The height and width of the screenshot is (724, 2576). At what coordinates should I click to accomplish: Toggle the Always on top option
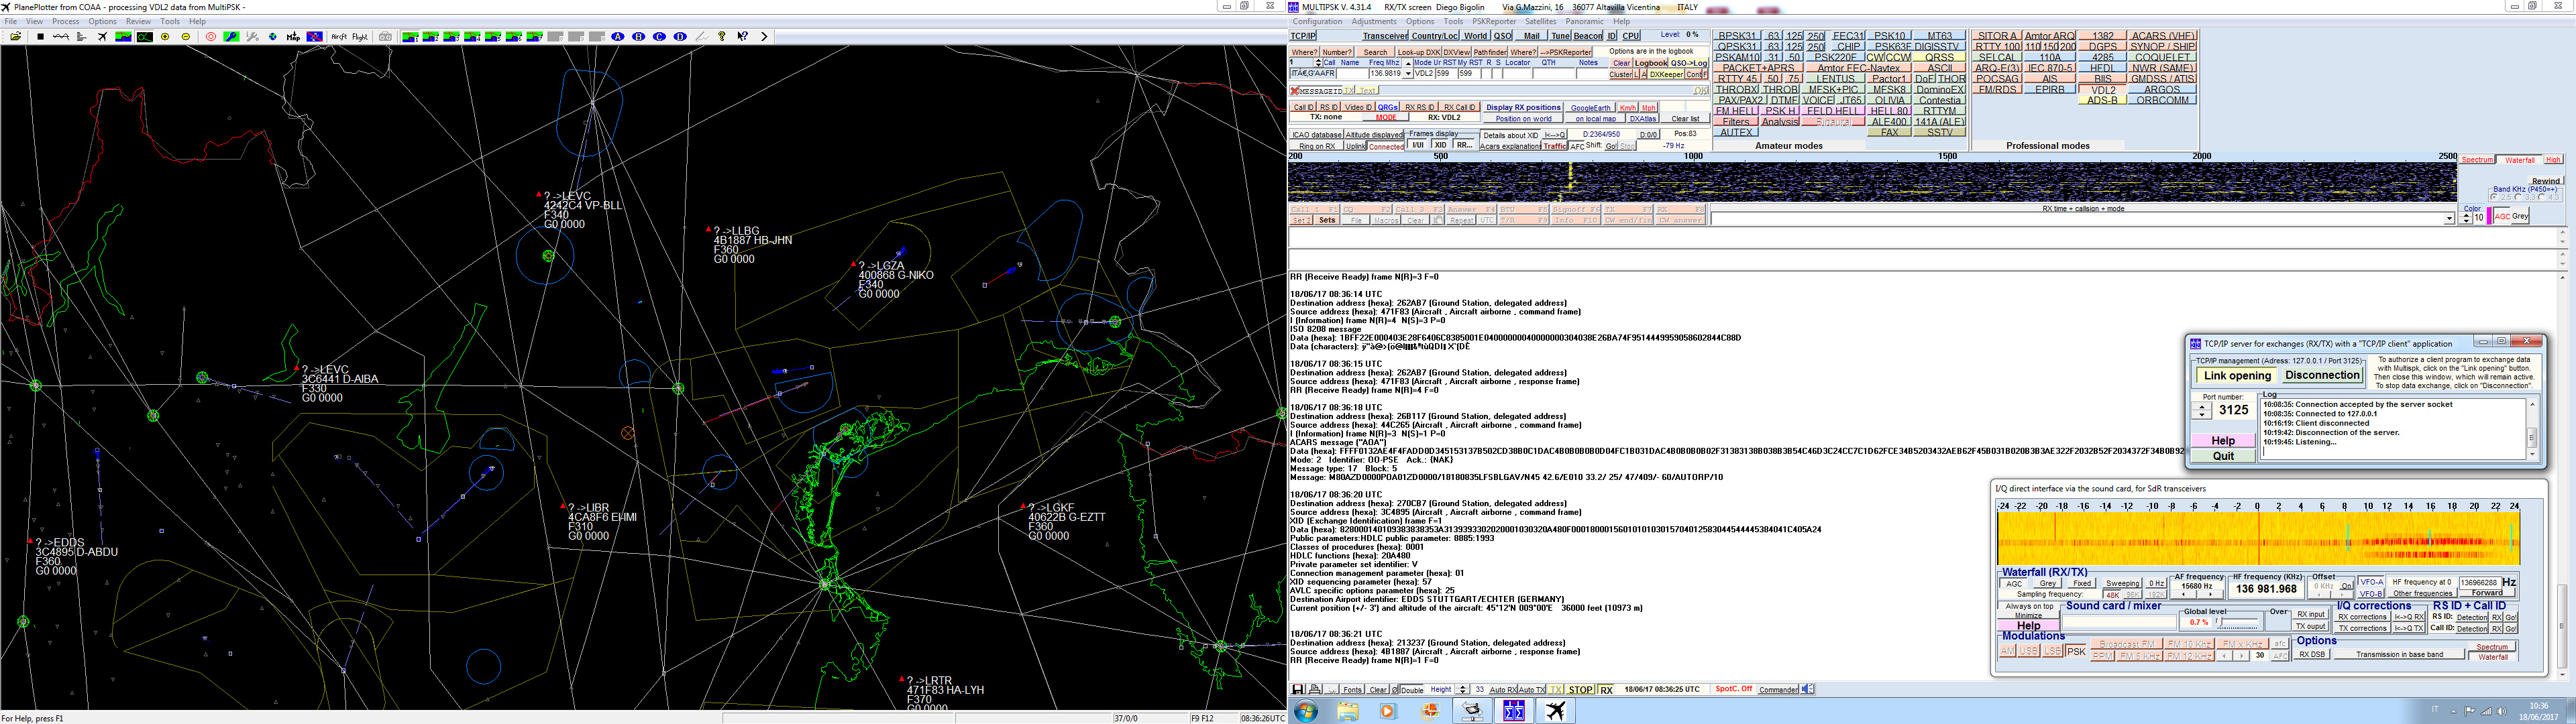point(2029,606)
